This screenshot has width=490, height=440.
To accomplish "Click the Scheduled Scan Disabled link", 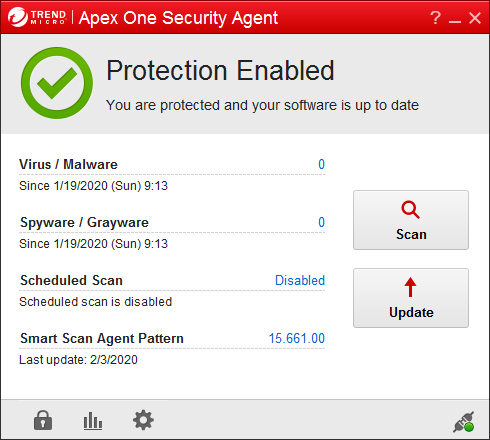I will tap(300, 280).
